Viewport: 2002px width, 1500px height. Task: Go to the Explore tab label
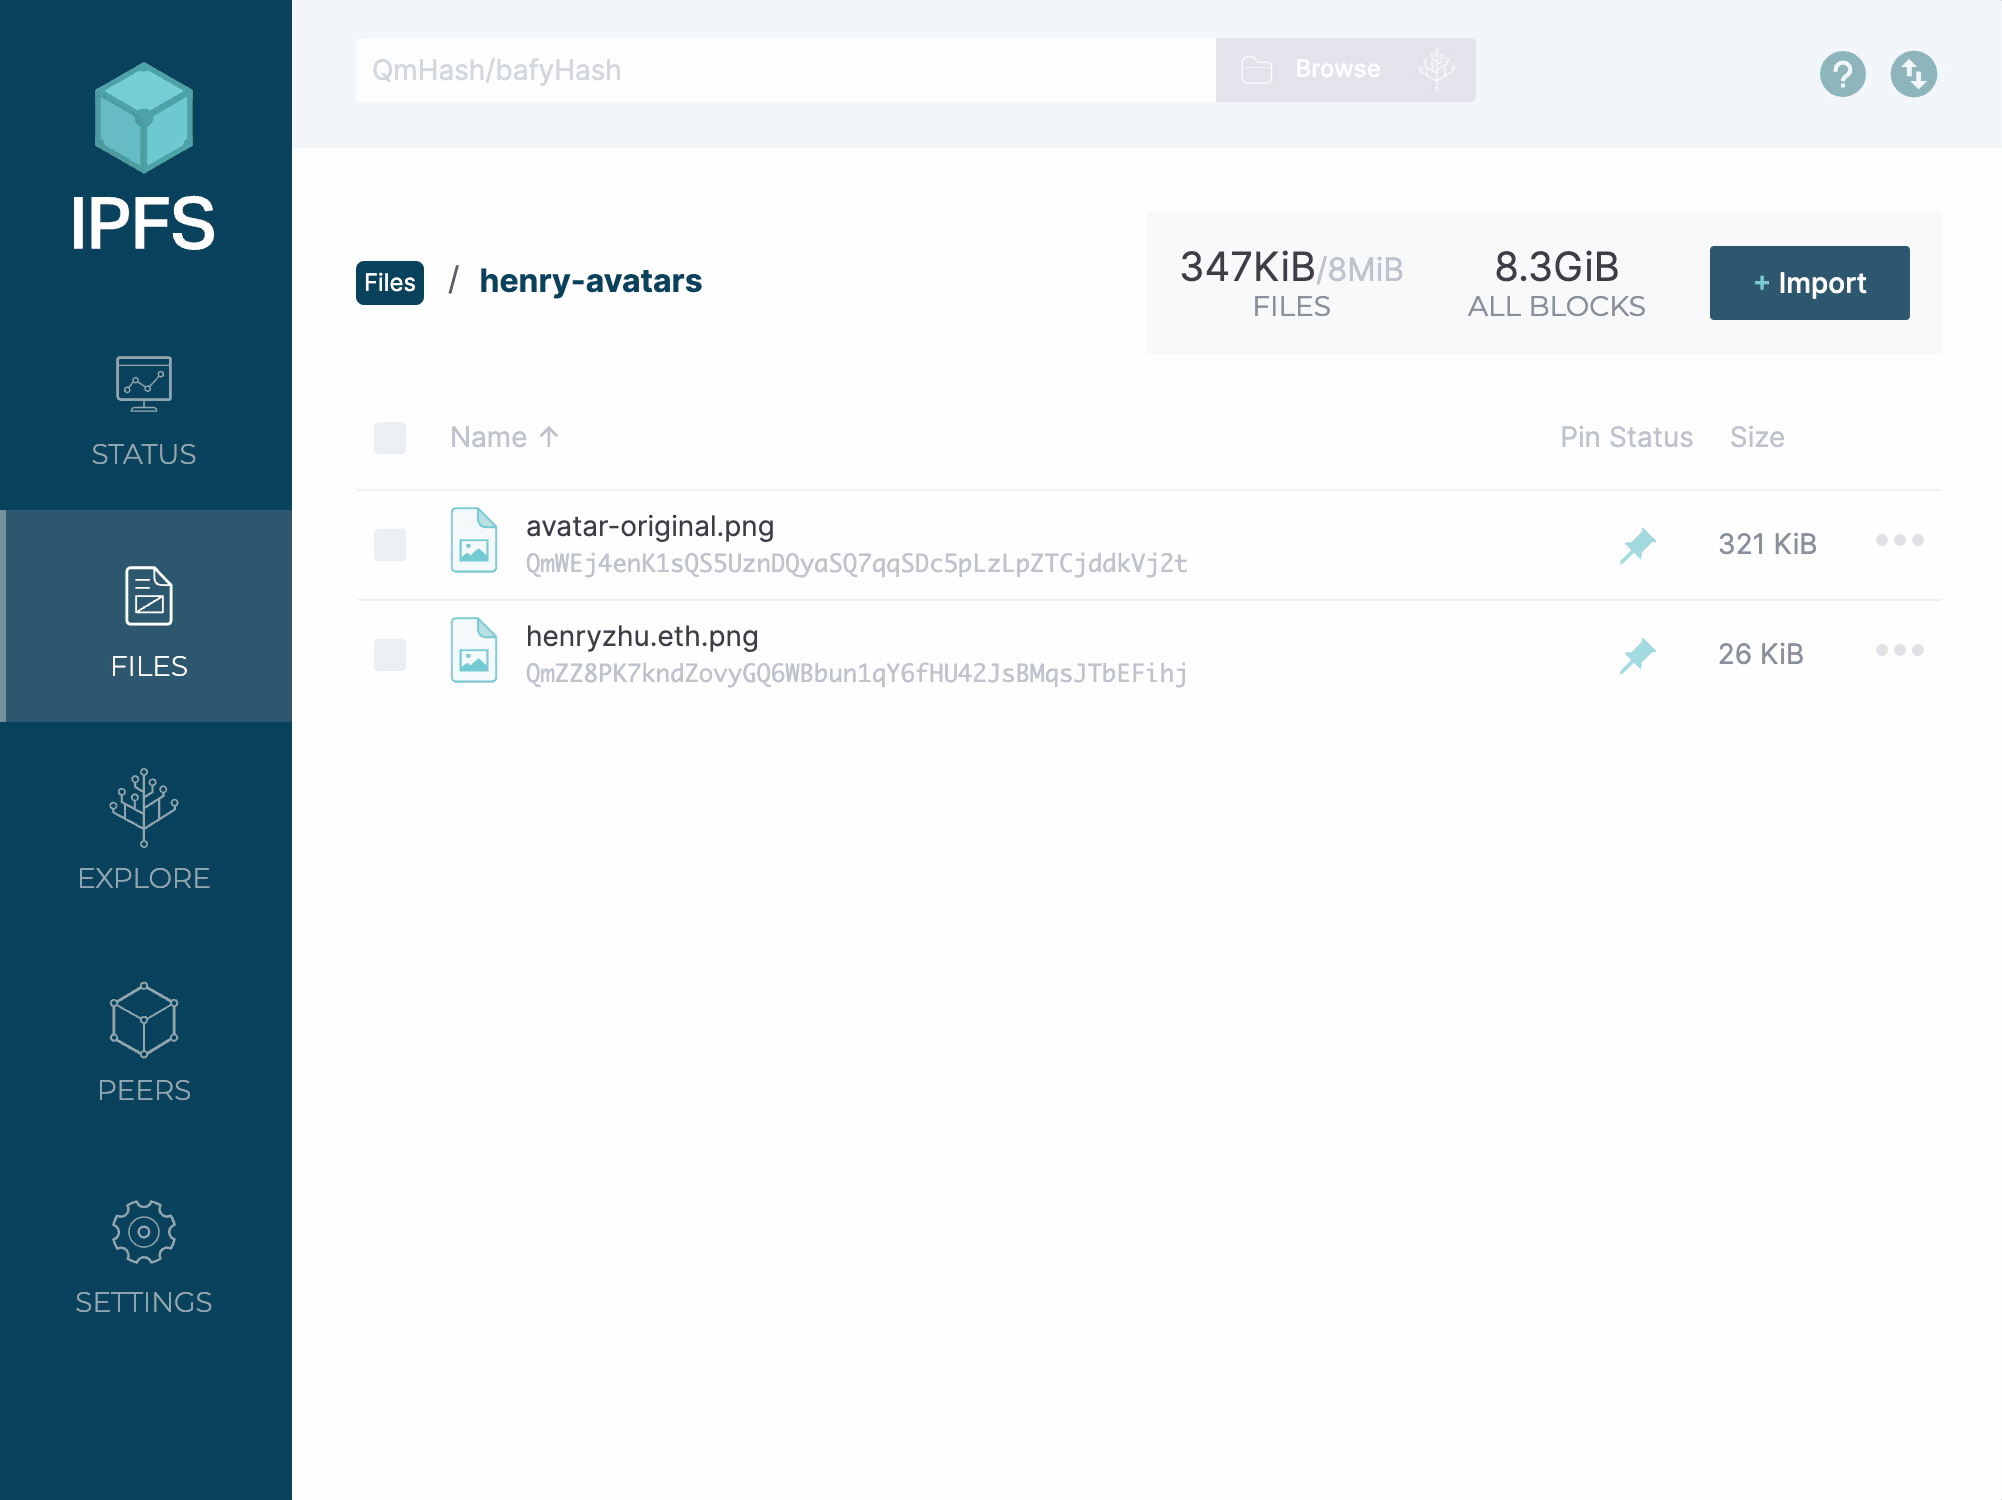click(144, 878)
